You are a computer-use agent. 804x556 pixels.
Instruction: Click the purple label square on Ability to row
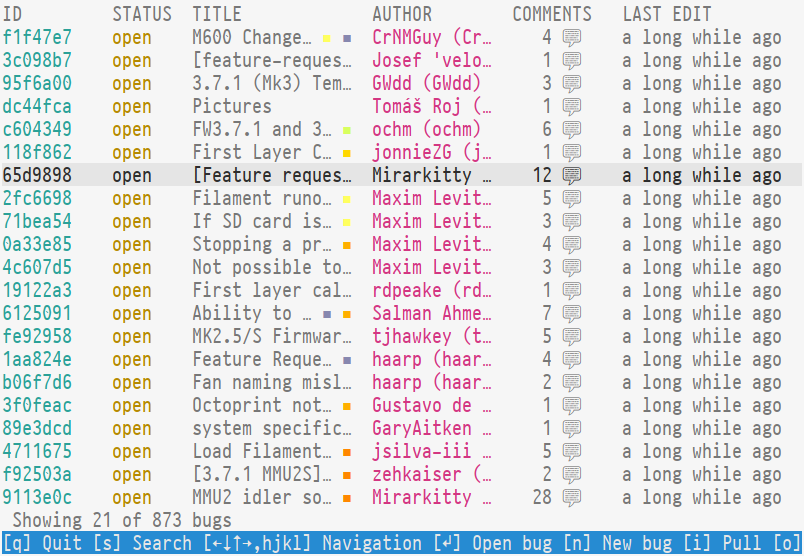tap(327, 314)
